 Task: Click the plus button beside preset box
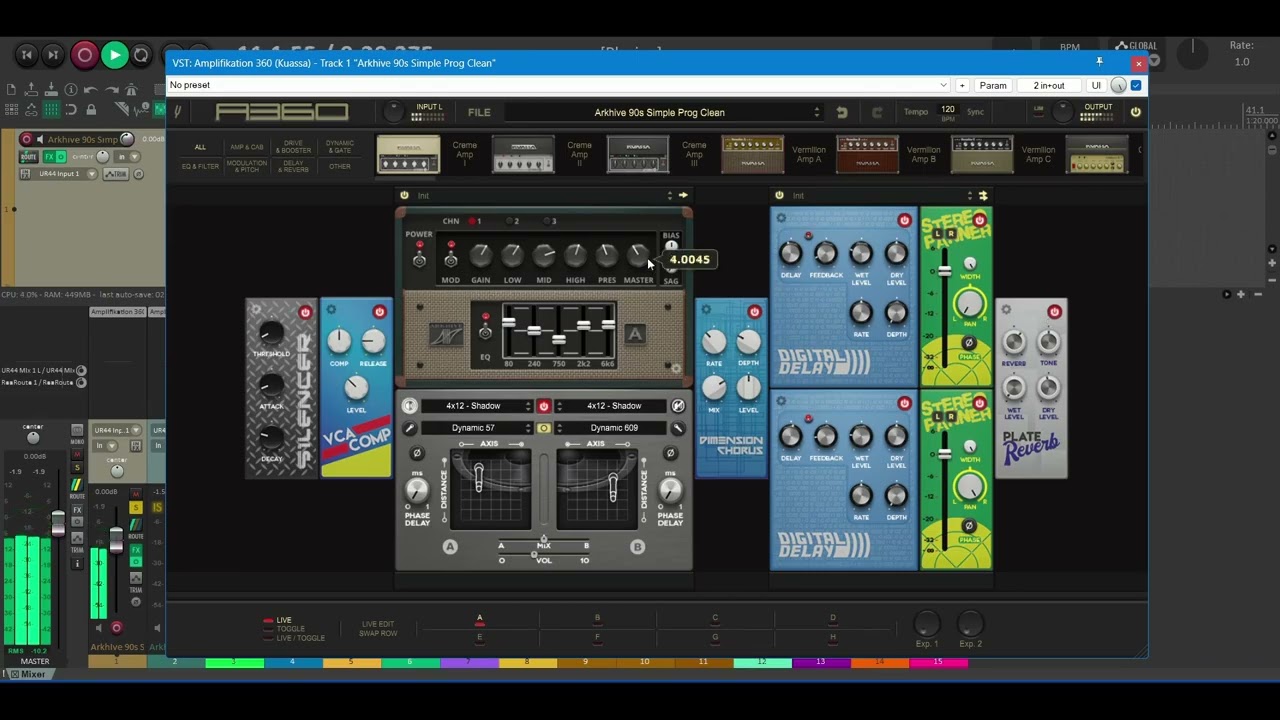click(962, 85)
